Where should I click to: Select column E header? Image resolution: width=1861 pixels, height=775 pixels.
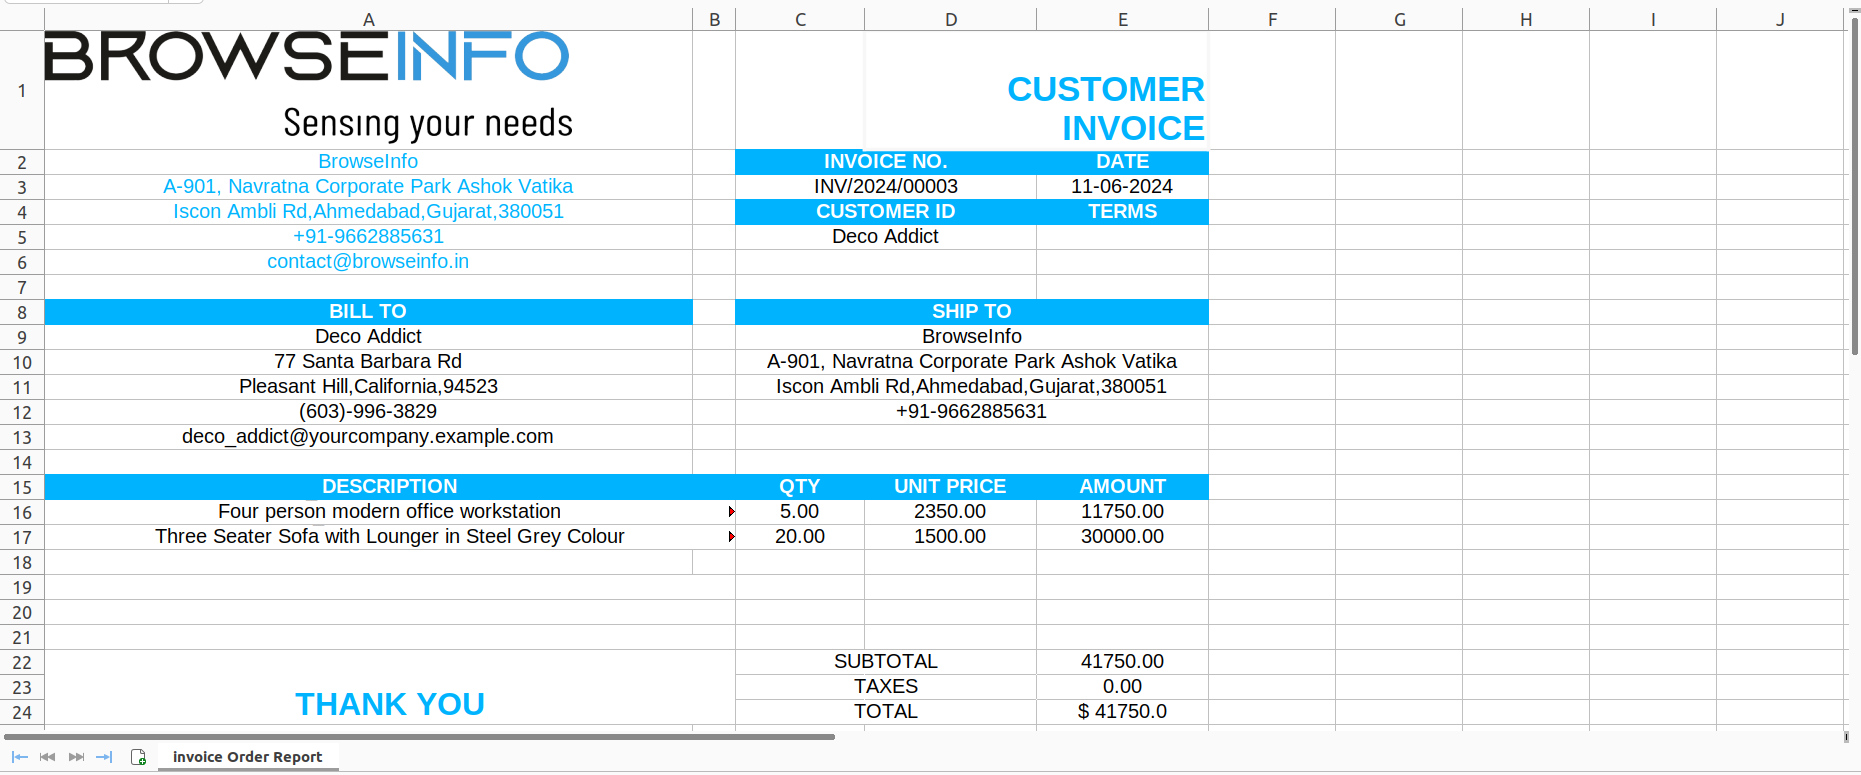point(1122,20)
